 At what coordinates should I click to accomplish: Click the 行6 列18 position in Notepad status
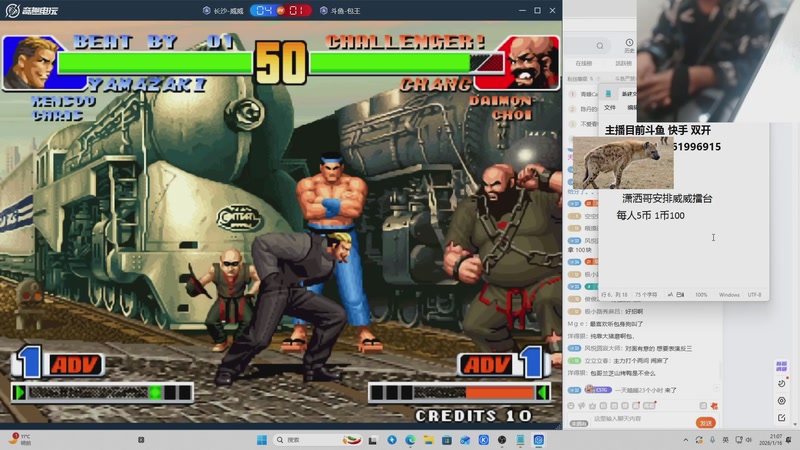click(x=614, y=295)
